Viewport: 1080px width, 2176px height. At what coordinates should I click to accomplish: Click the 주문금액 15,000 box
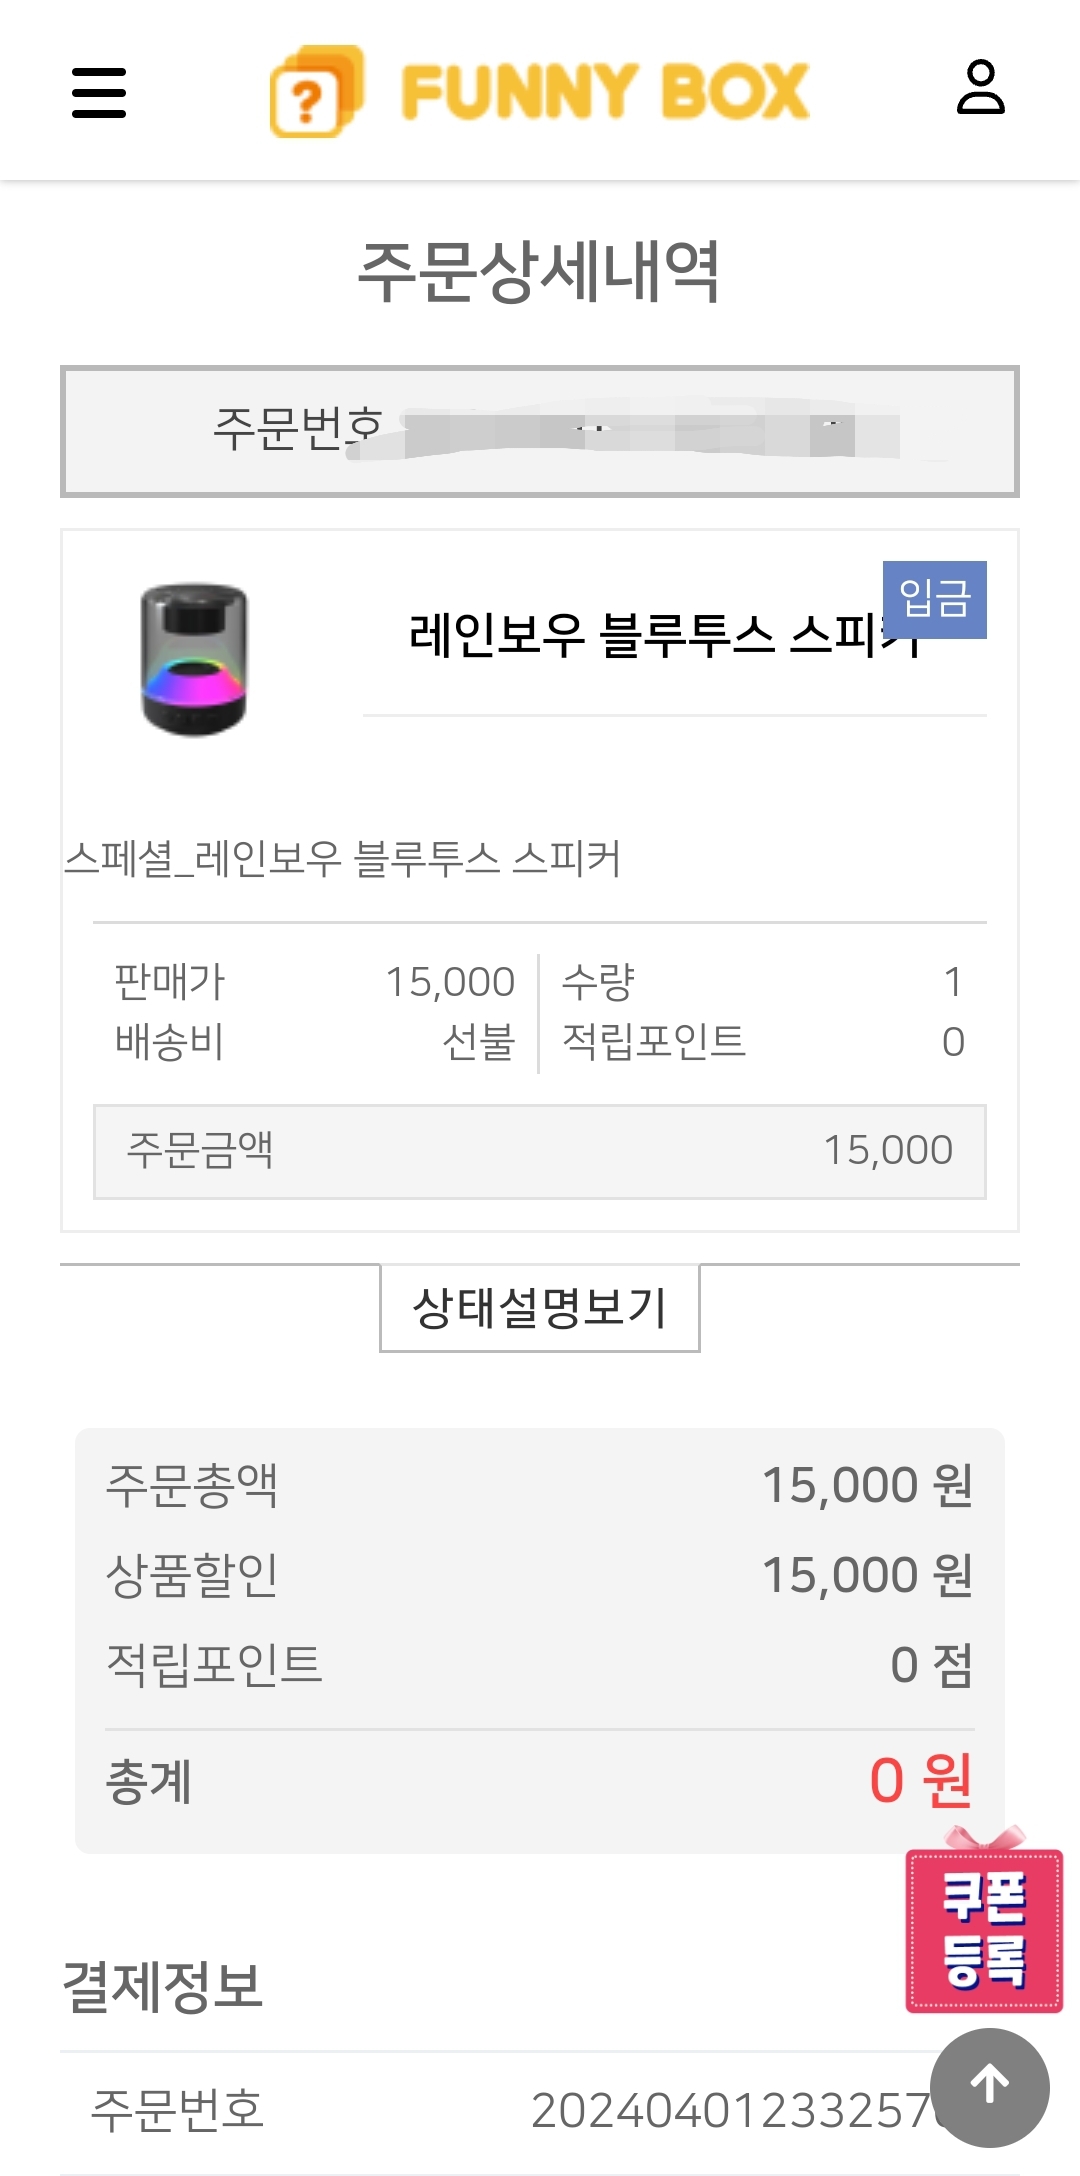coord(540,1151)
